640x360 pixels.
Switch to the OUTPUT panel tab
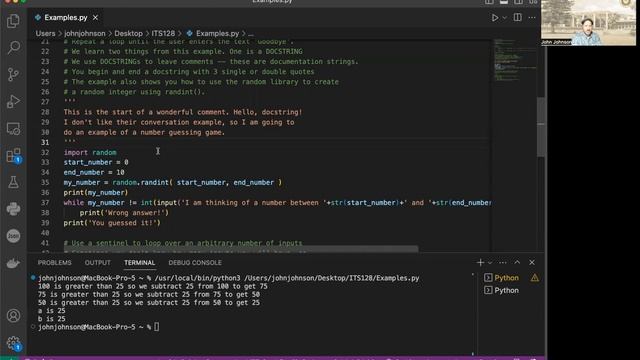pos(98,263)
